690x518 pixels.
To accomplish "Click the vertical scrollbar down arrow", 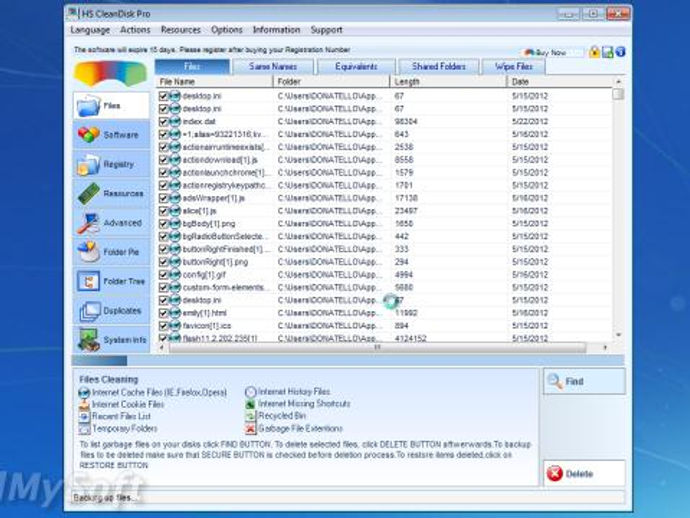I will (x=618, y=335).
